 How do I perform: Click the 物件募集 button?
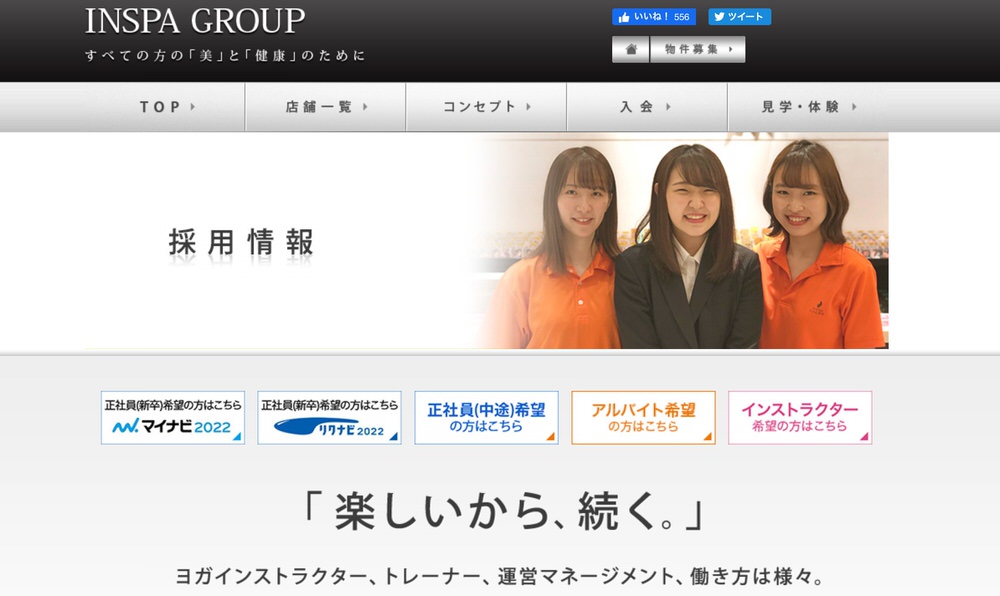point(697,49)
